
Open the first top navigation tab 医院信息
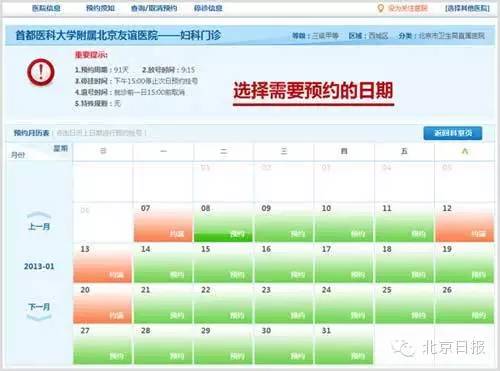coord(46,8)
